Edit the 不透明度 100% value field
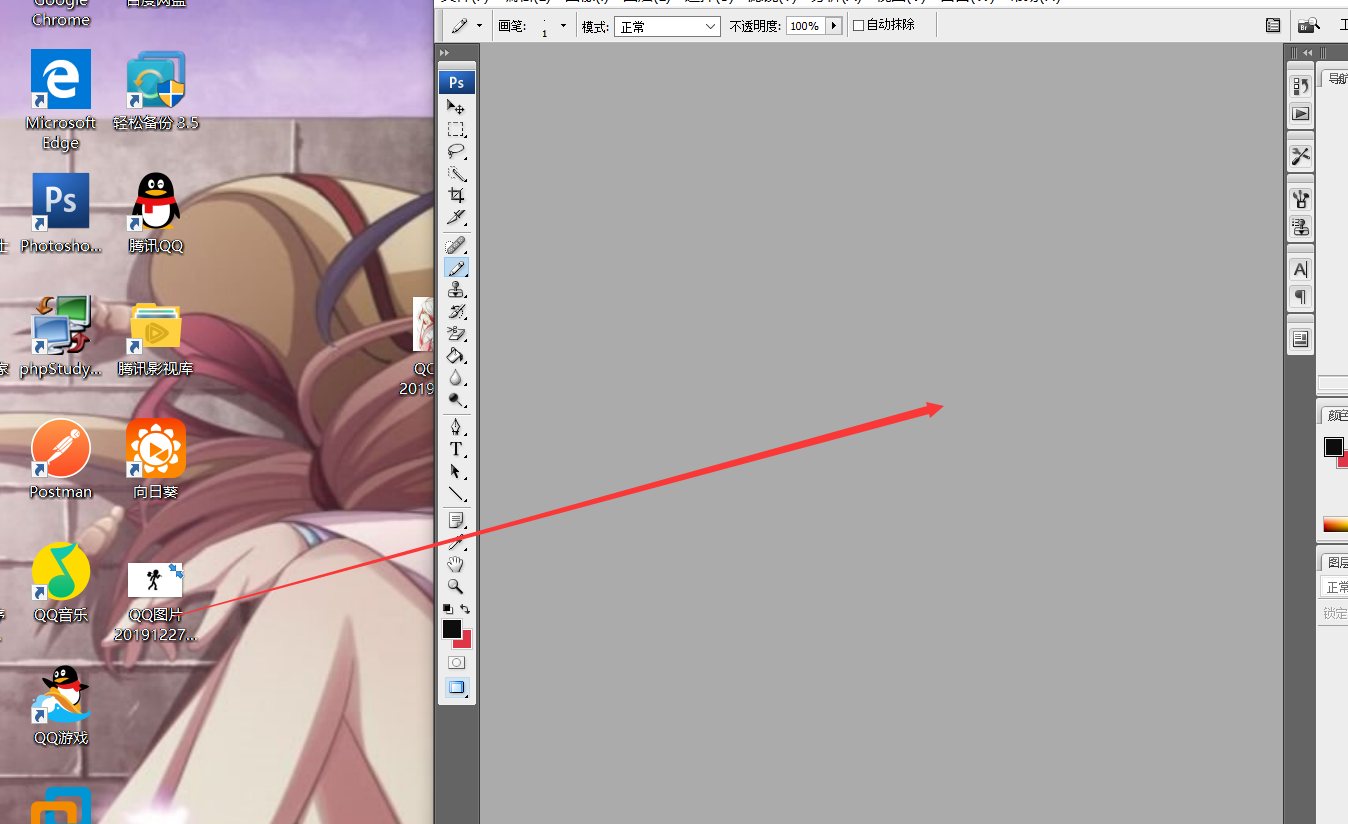Image resolution: width=1348 pixels, height=824 pixels. click(x=805, y=26)
